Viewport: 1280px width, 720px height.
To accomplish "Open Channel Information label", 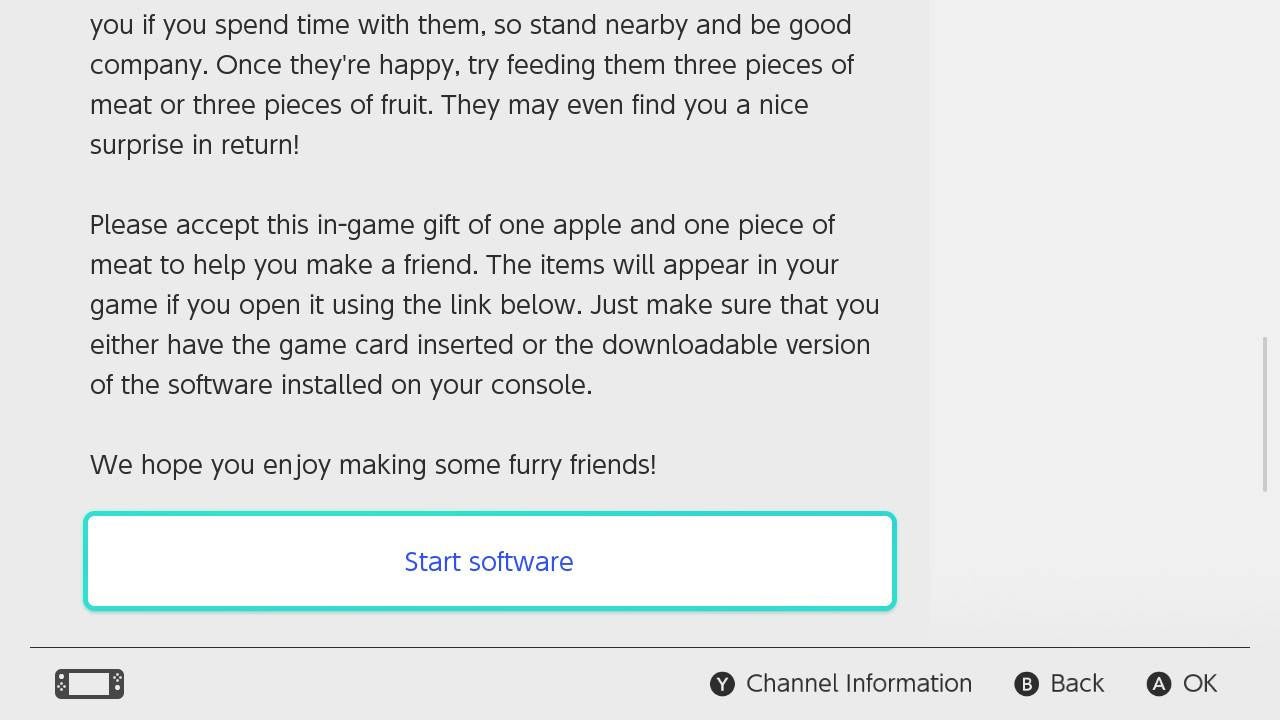I will (859, 683).
